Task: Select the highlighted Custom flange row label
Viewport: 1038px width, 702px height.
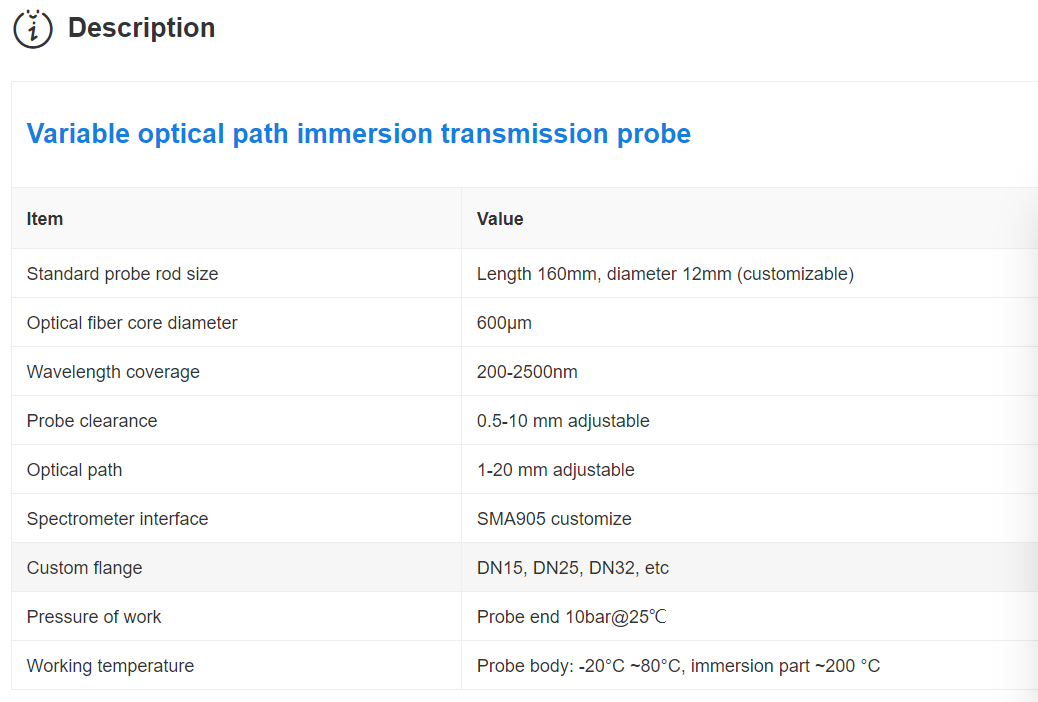Action: pyautogui.click(x=84, y=568)
